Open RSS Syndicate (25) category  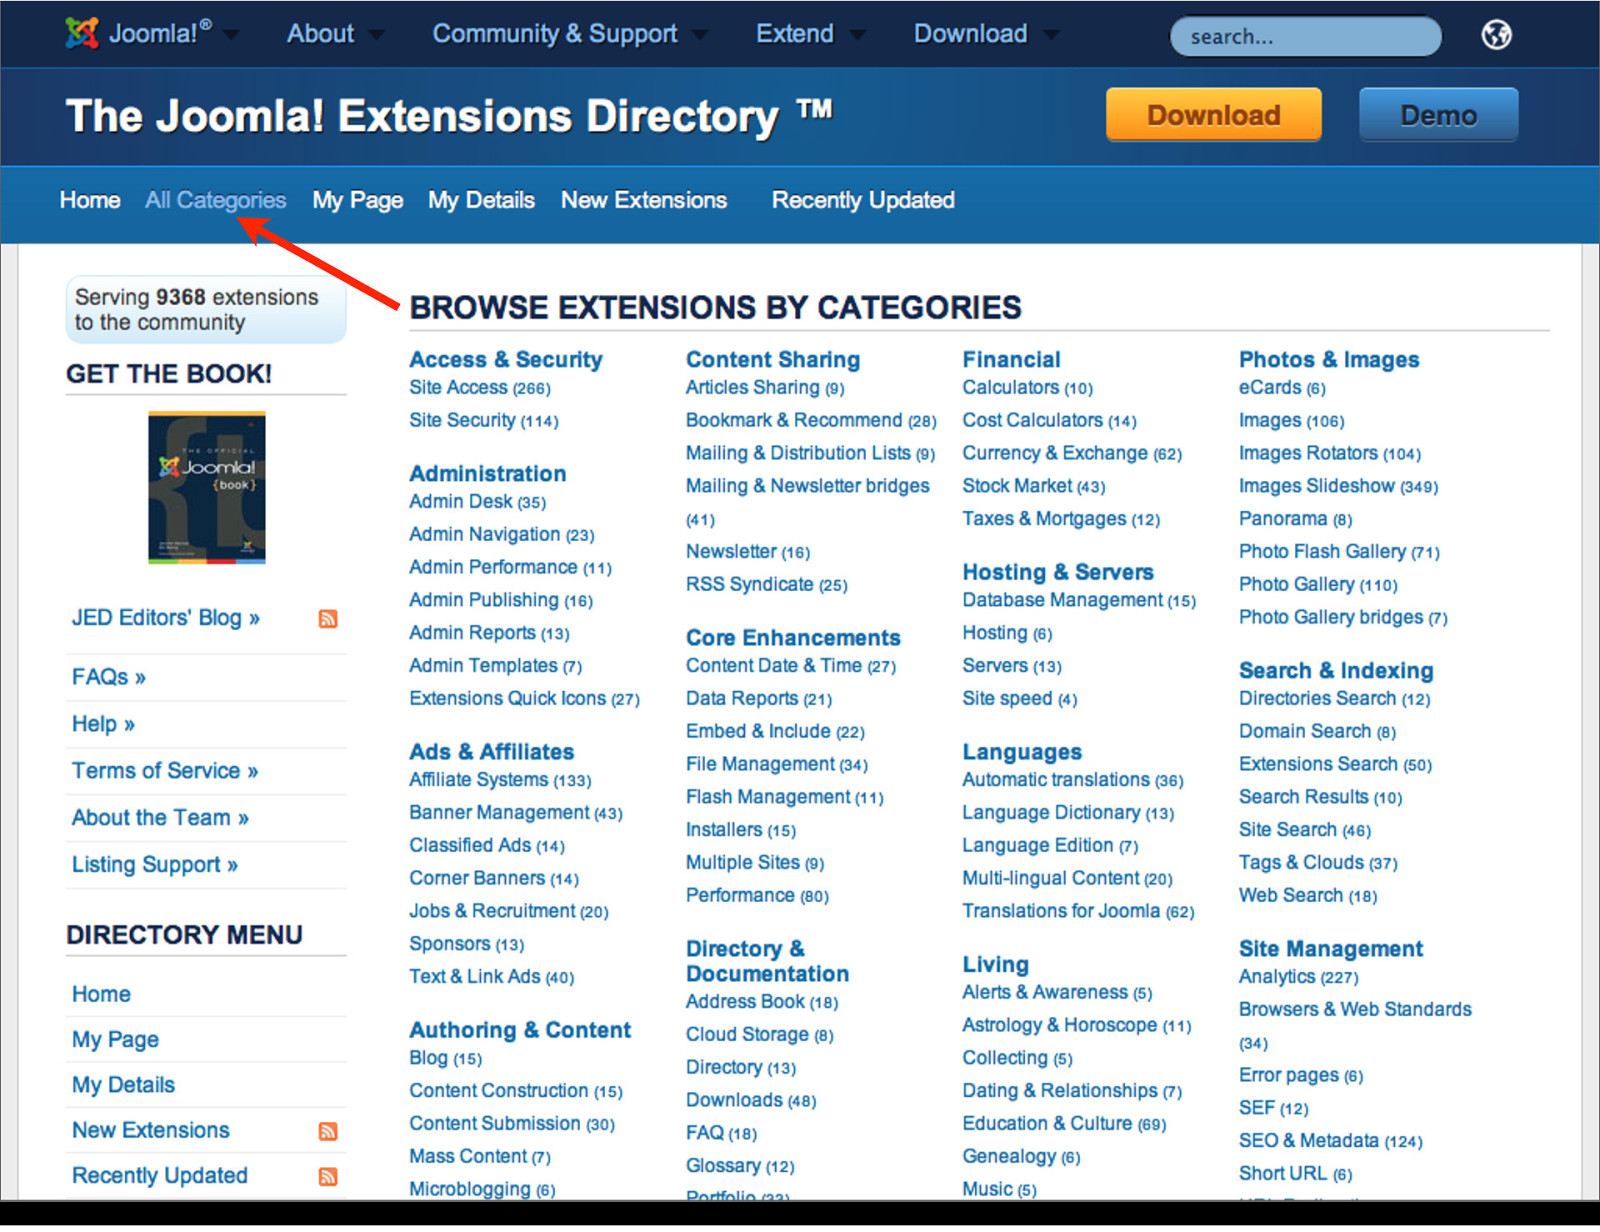[767, 585]
